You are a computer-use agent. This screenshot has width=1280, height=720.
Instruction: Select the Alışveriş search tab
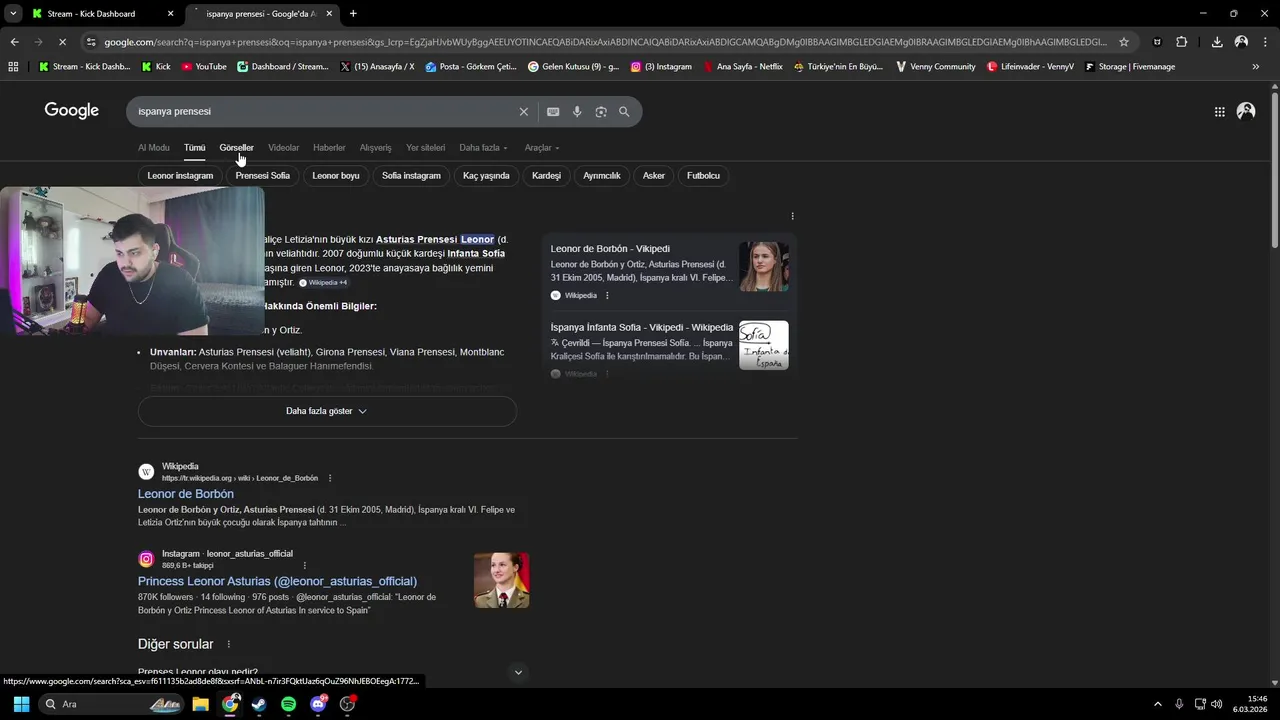pyautogui.click(x=376, y=148)
